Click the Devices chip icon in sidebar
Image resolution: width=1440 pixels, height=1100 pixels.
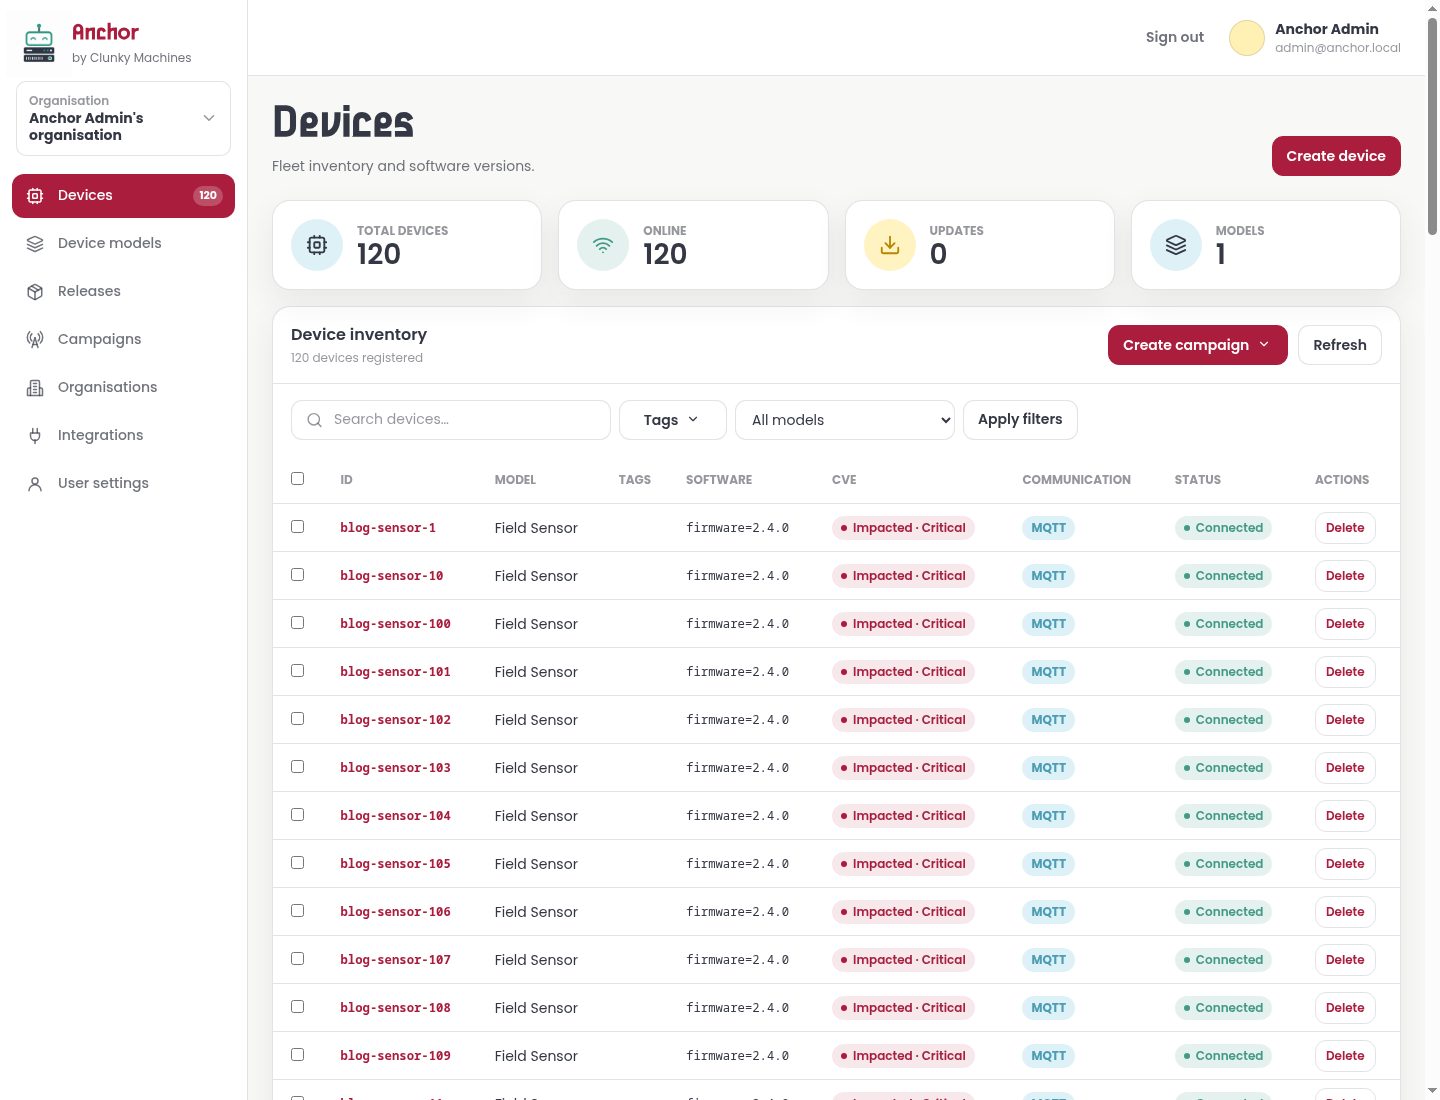[35, 196]
